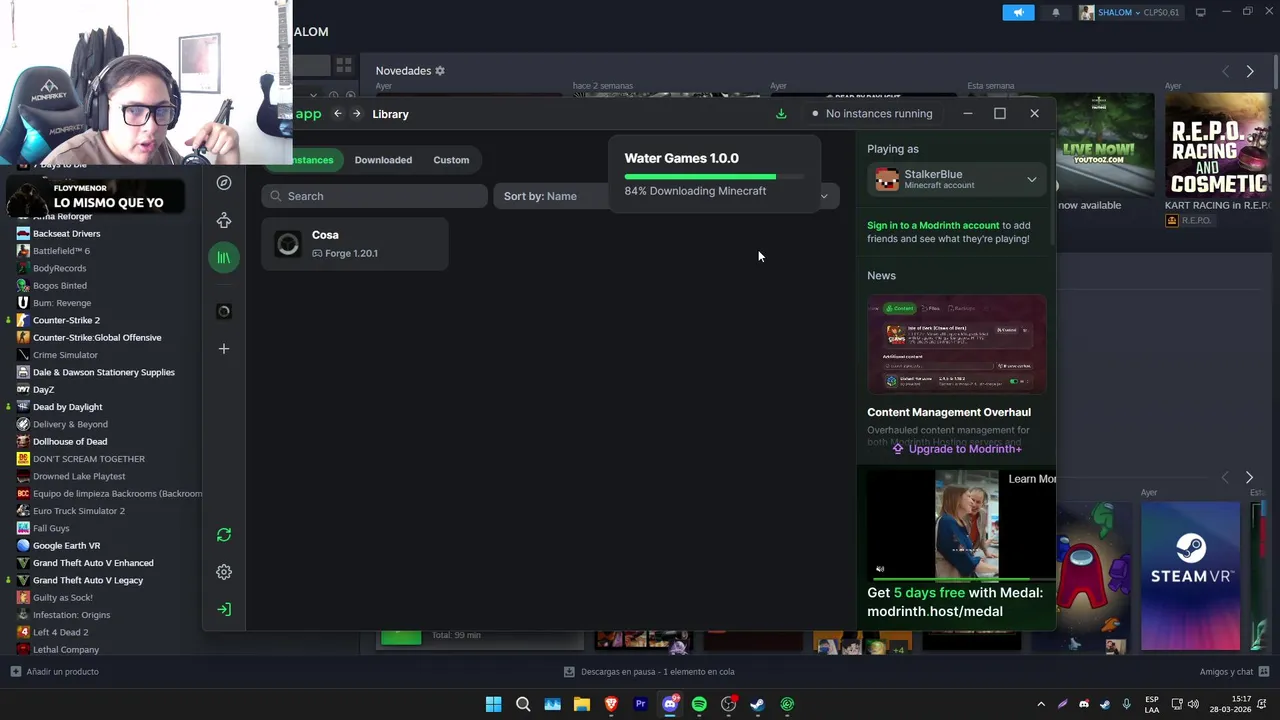Switch to the Downloaded tab
This screenshot has height=720, width=1280.
(x=383, y=160)
